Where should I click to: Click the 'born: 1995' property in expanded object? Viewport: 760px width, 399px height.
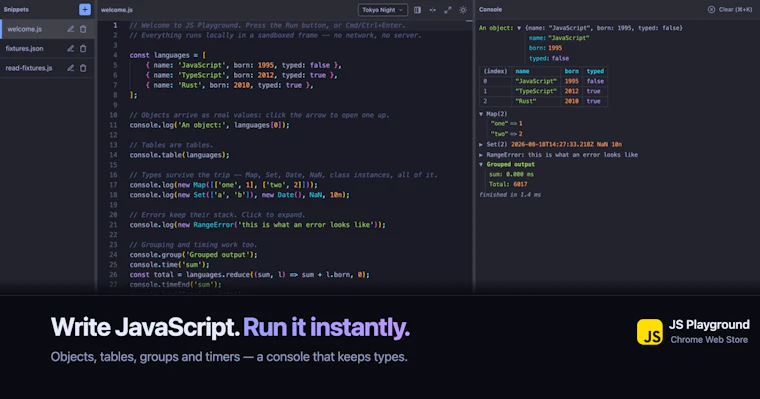(545, 48)
